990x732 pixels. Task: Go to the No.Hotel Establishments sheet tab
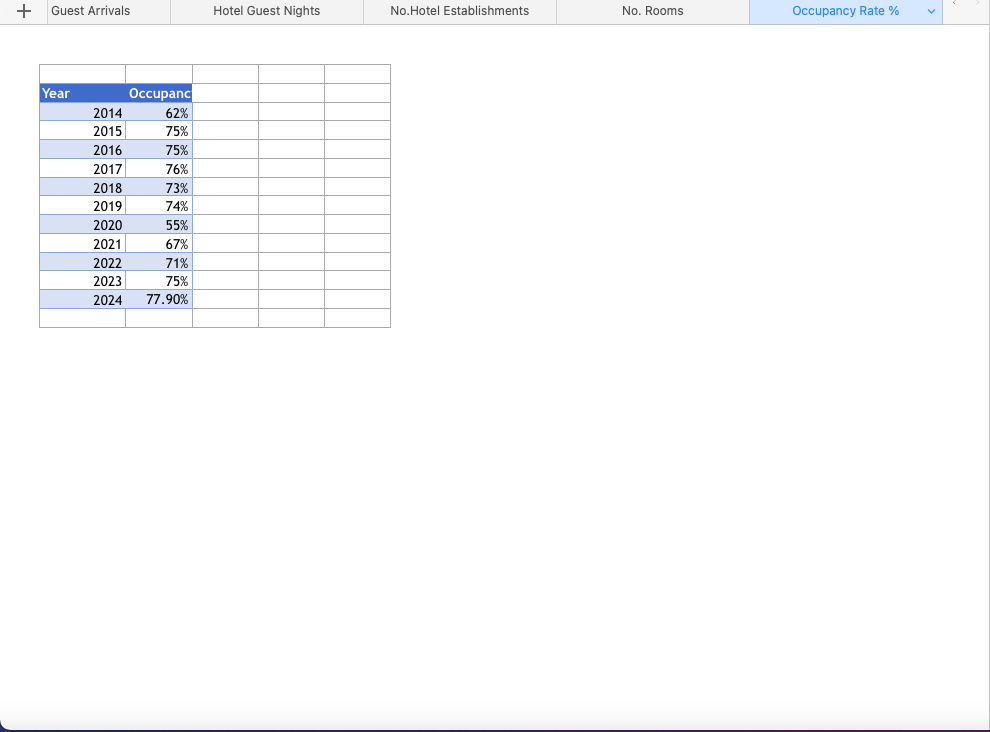tap(459, 11)
